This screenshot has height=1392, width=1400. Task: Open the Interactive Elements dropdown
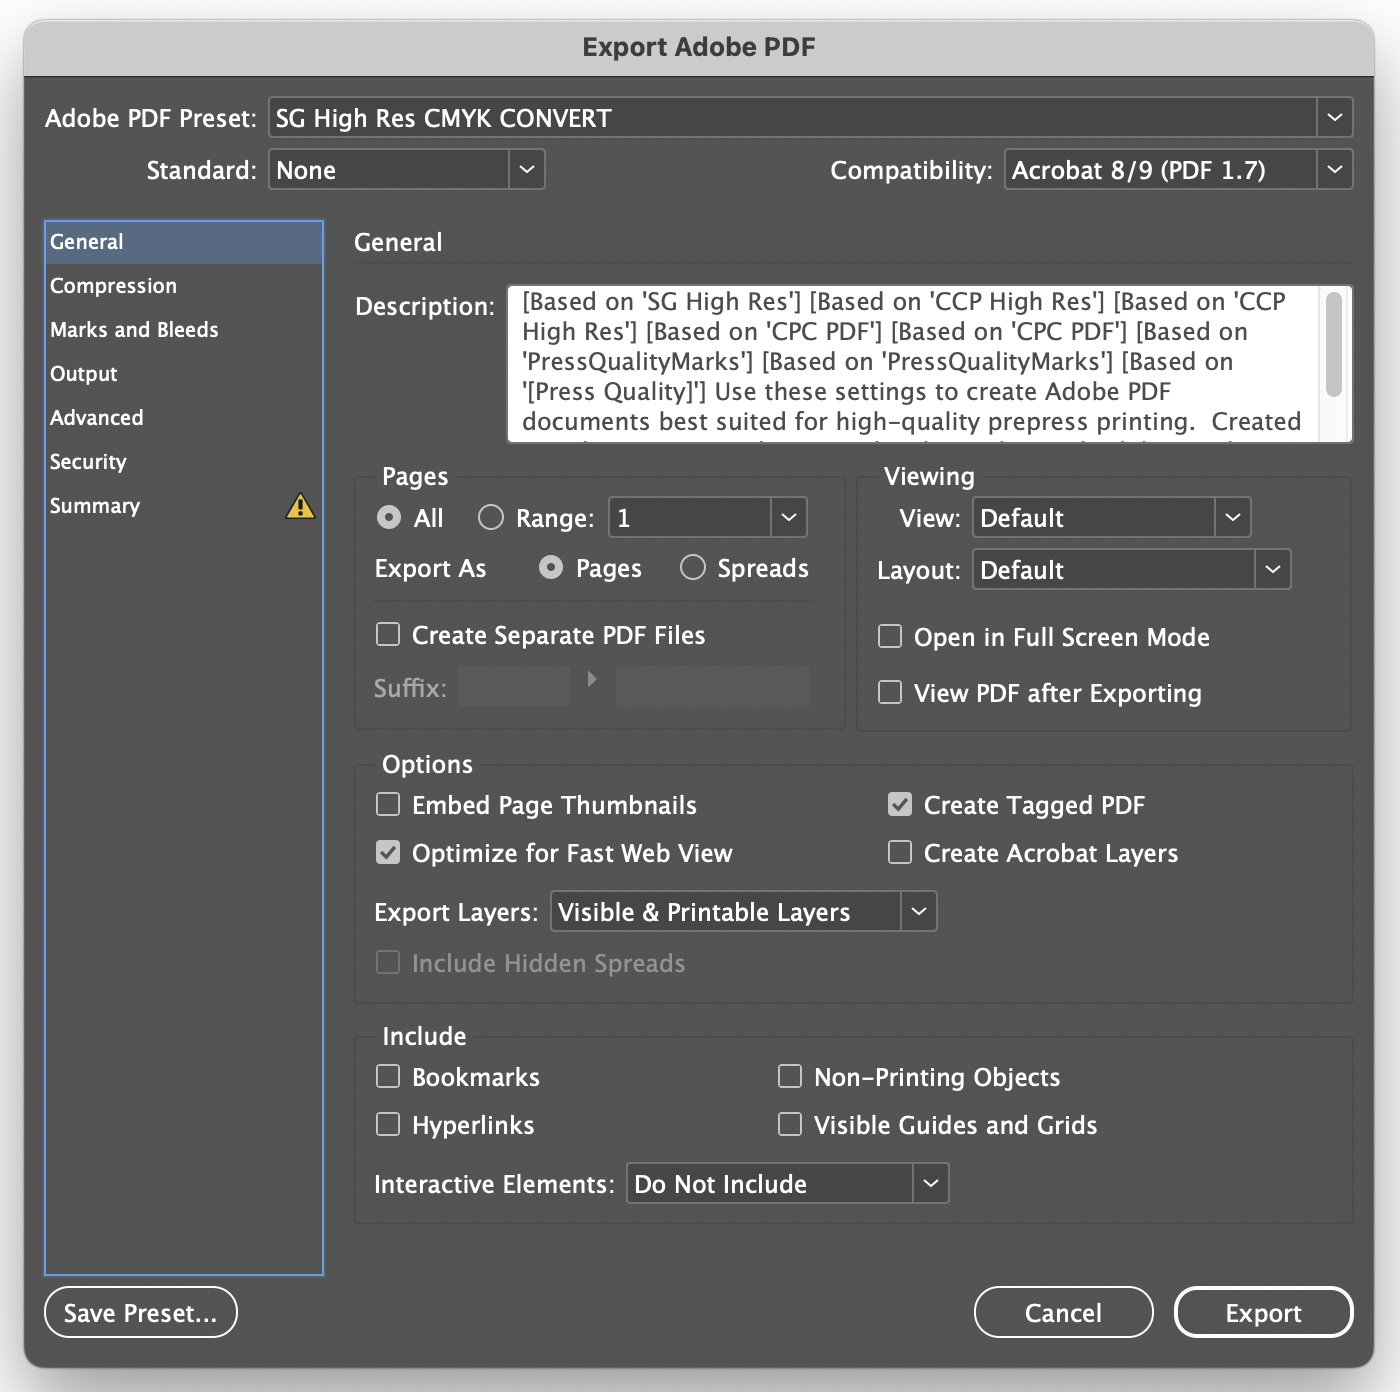click(x=788, y=1184)
